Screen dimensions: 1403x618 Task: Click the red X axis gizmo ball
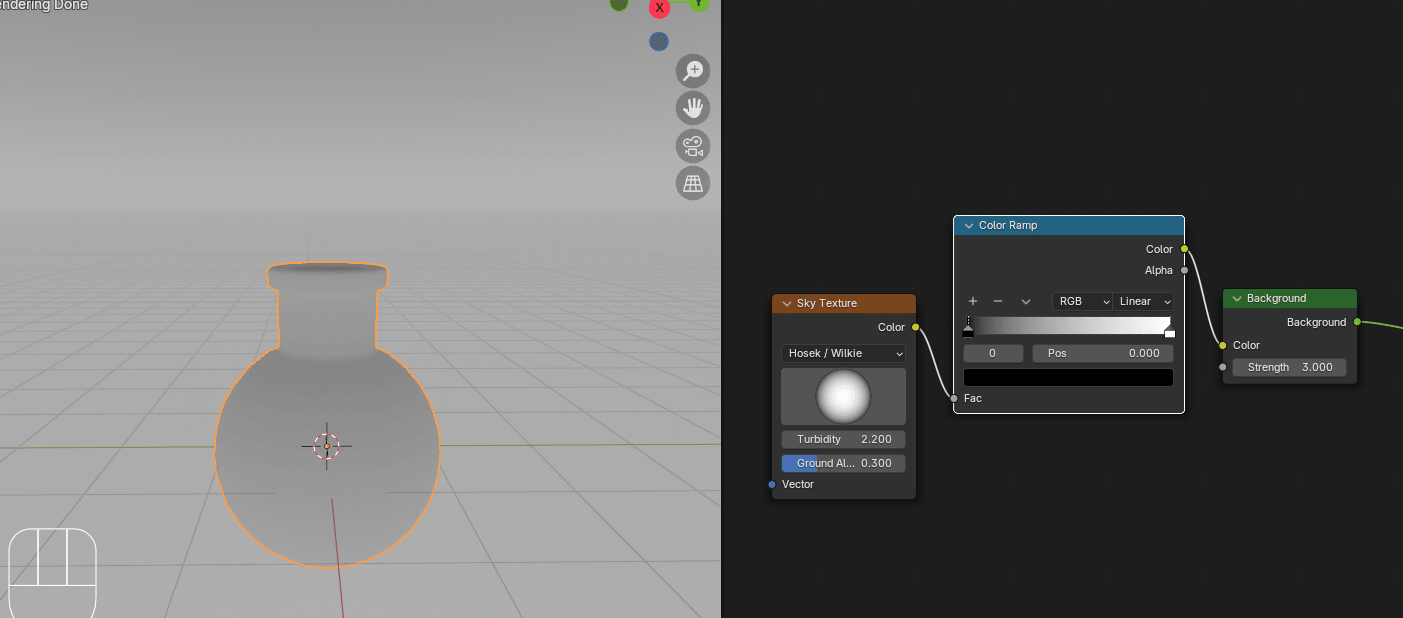tap(659, 8)
